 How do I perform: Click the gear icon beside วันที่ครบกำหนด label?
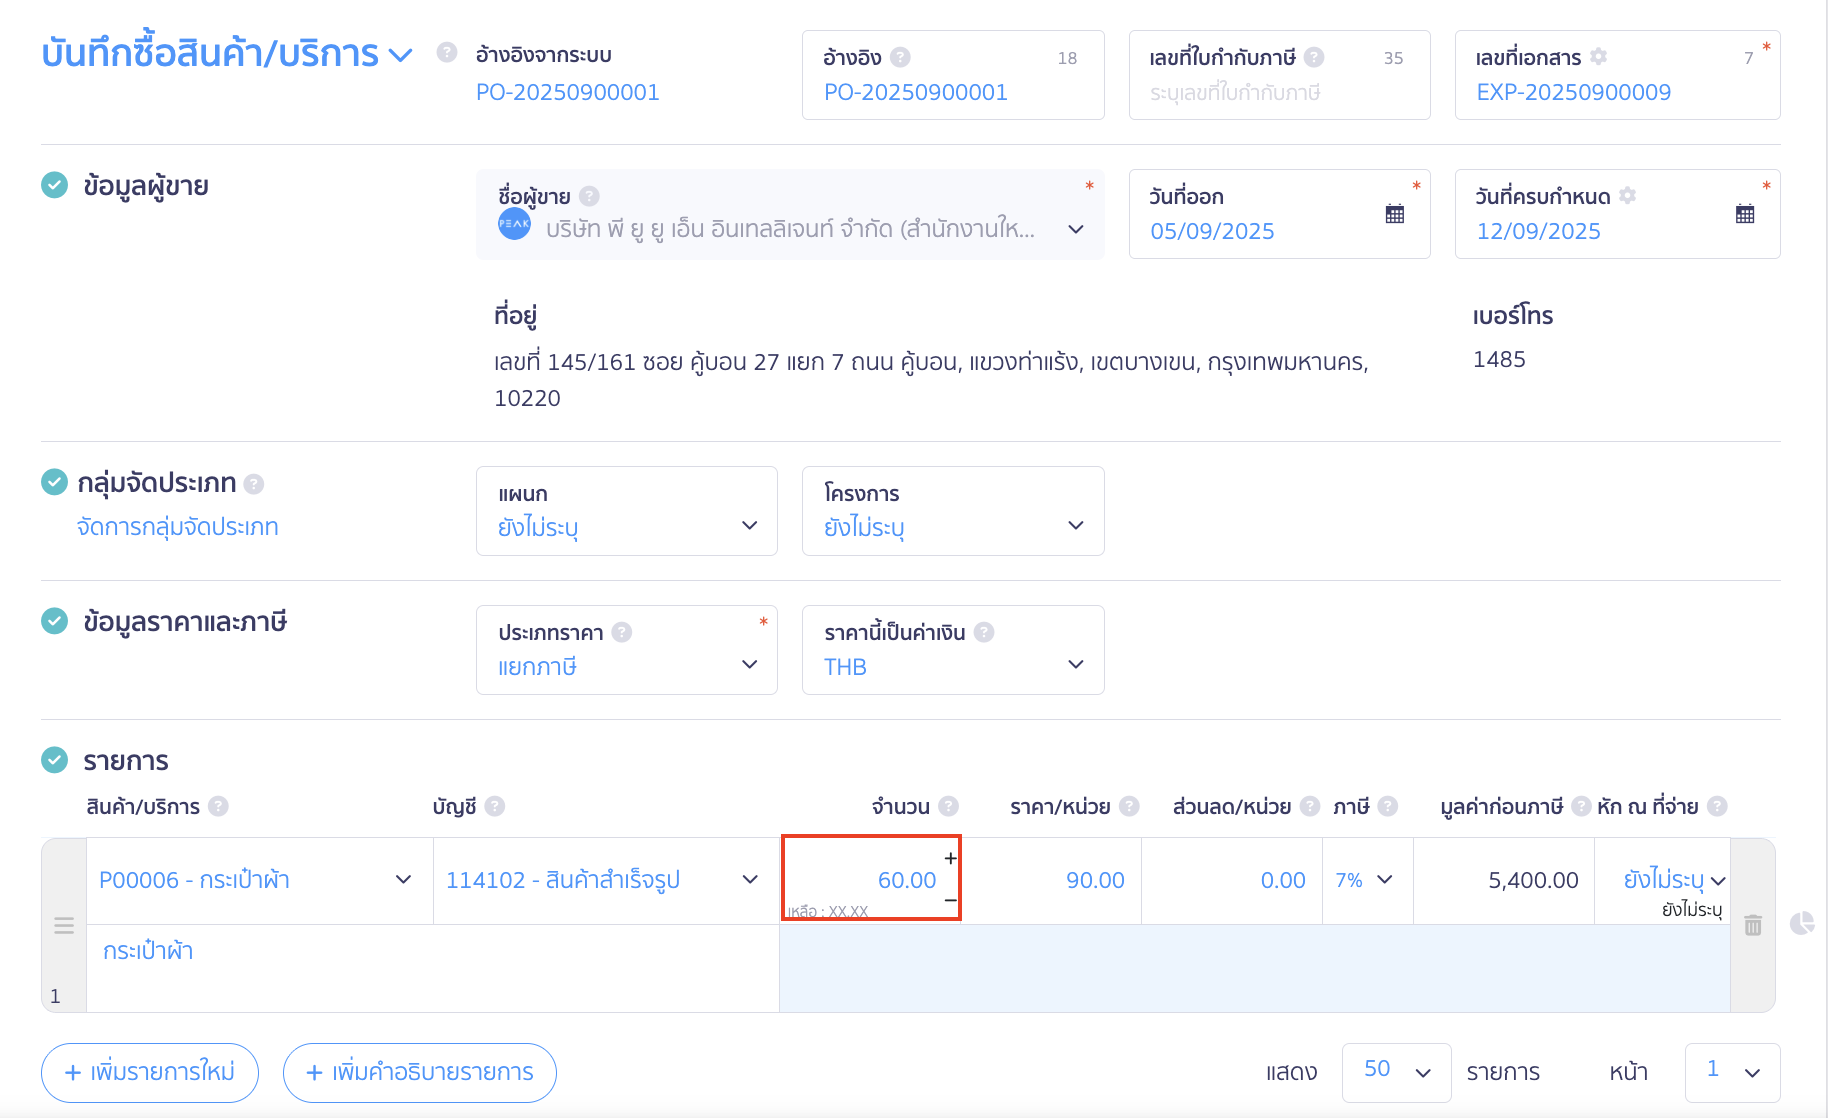pos(1630,195)
